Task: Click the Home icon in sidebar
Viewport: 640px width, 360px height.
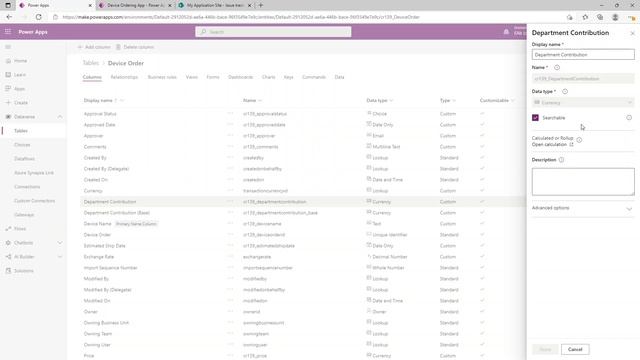Action: click(x=8, y=61)
